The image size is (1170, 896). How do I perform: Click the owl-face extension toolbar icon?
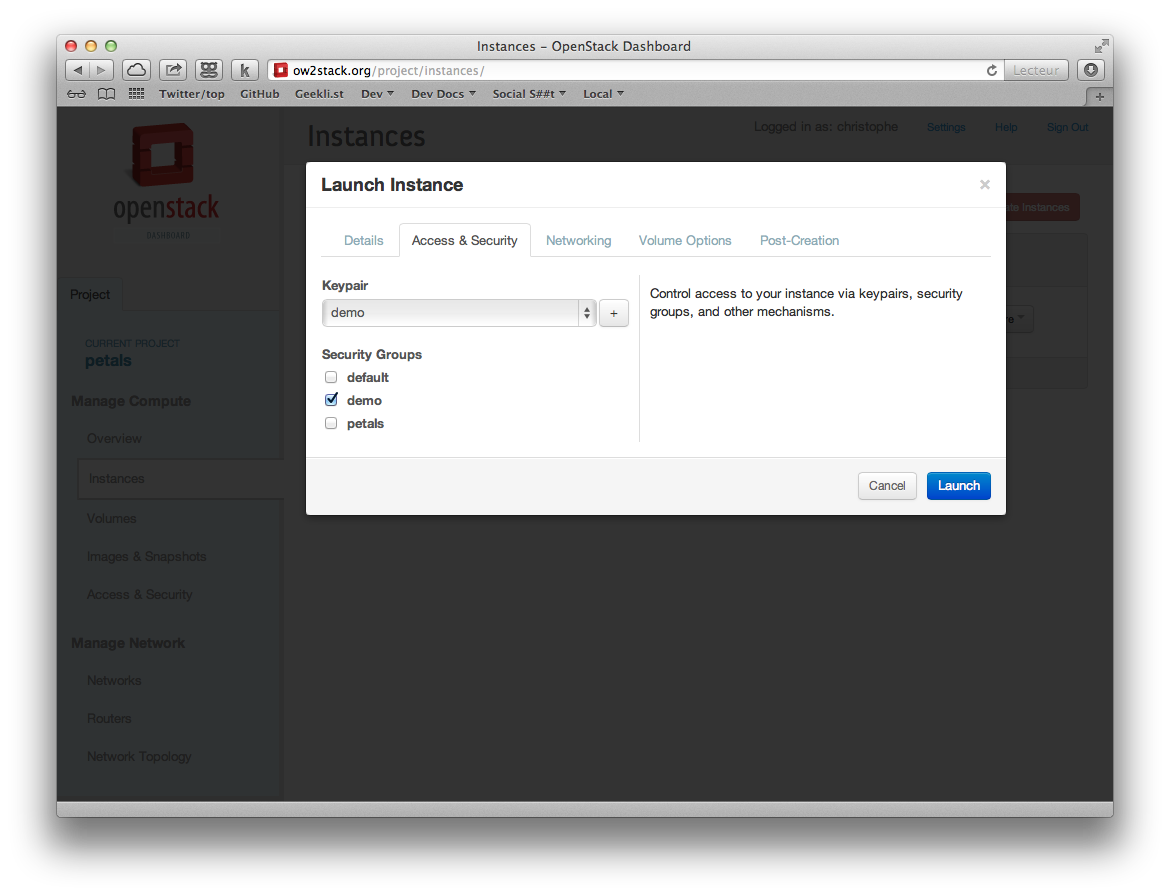coord(209,70)
